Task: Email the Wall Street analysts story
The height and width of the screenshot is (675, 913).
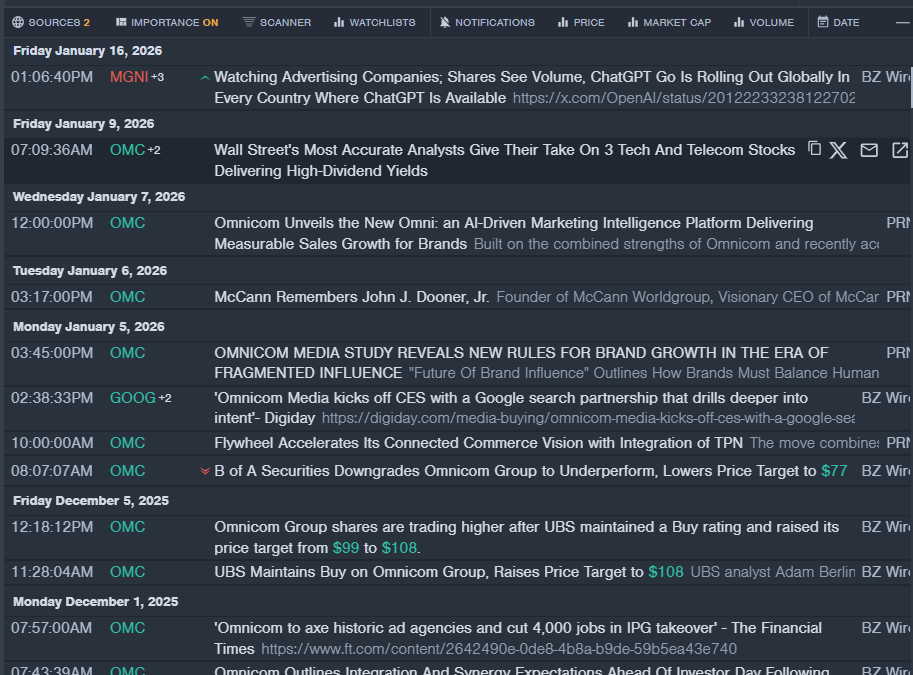Action: point(869,150)
